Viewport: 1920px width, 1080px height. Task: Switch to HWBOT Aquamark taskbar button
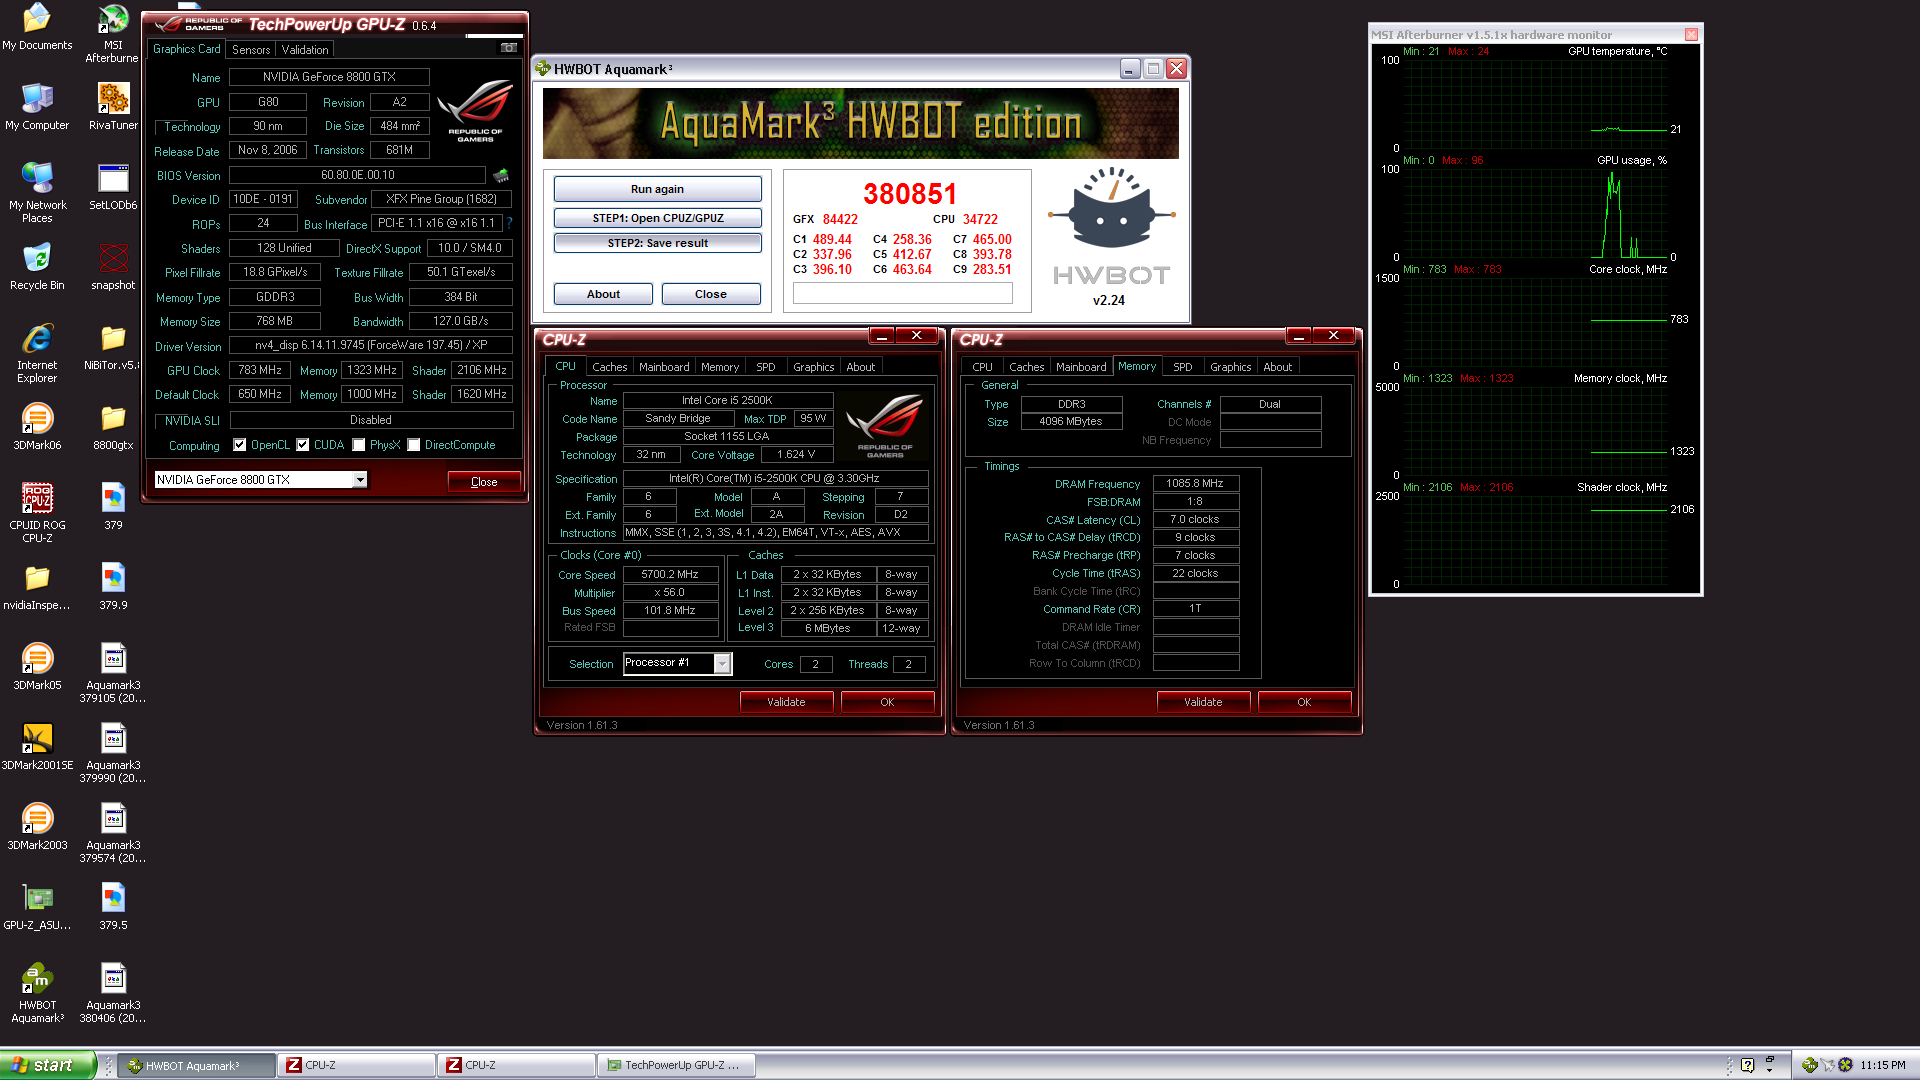(x=196, y=1065)
